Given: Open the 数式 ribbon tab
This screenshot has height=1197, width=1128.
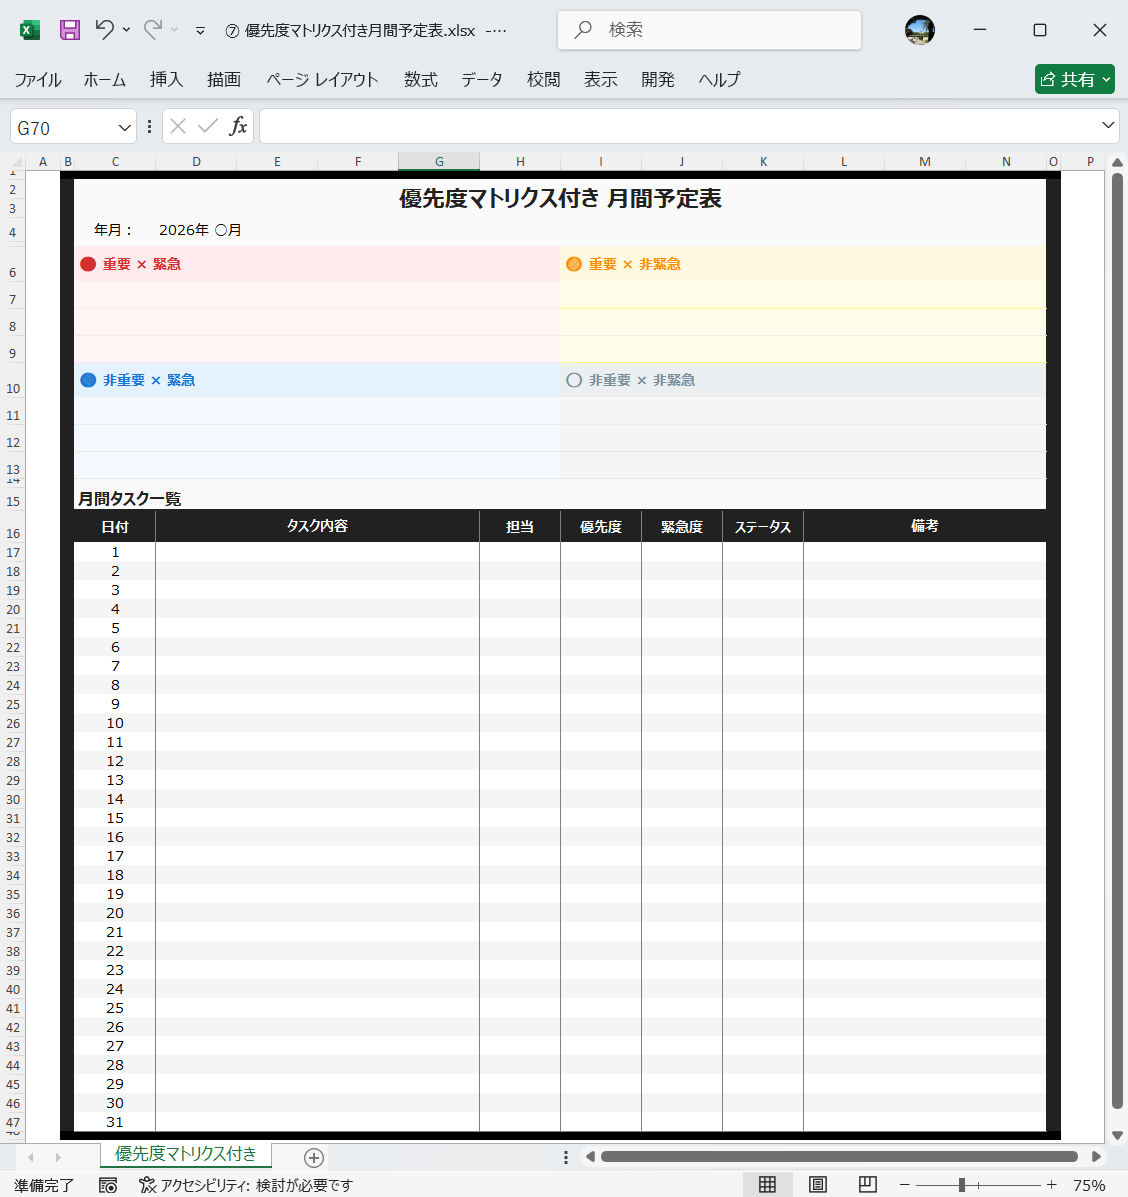Looking at the screenshot, I should pyautogui.click(x=420, y=79).
